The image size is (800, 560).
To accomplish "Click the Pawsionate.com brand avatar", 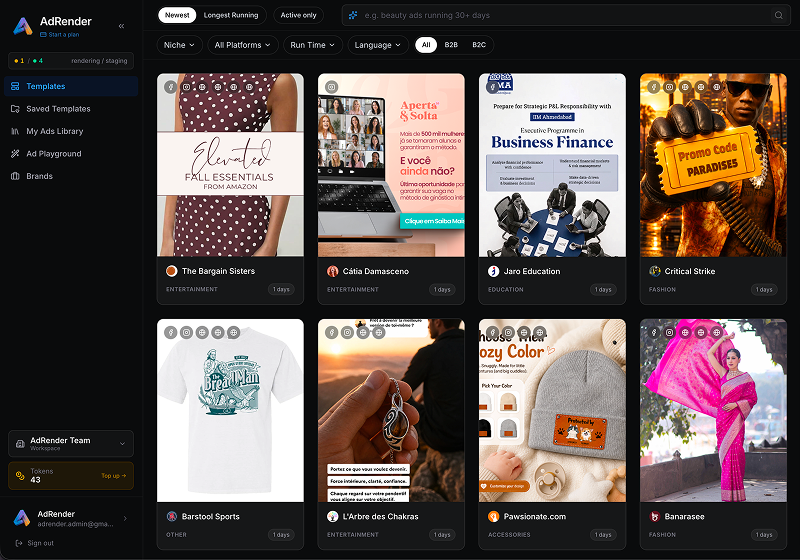I will pyautogui.click(x=493, y=517).
